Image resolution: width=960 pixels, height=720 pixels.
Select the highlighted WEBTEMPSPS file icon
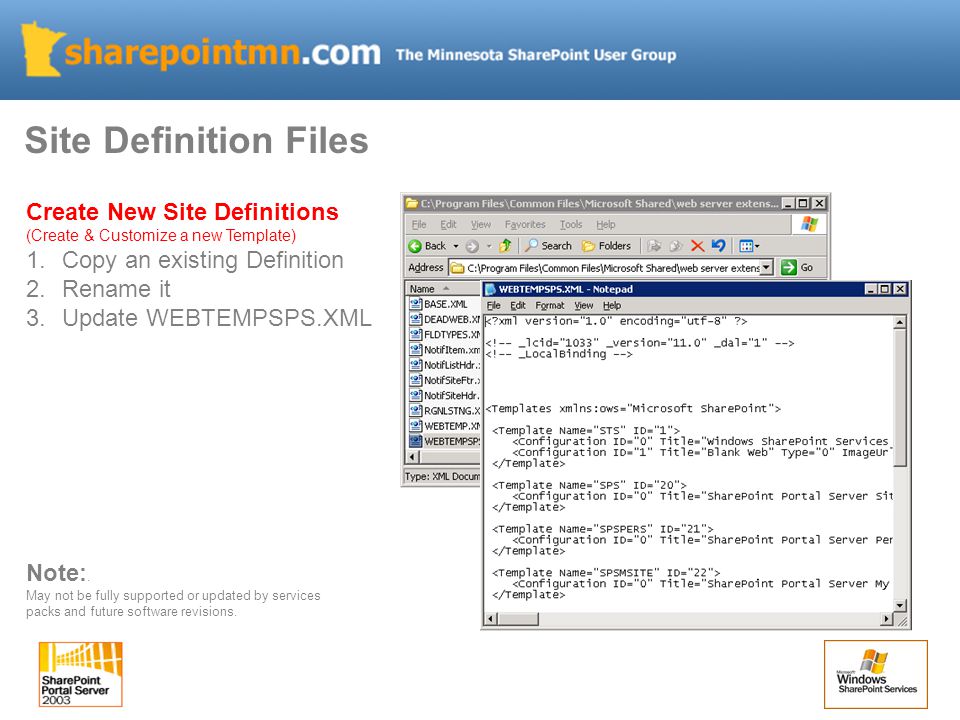(x=416, y=441)
